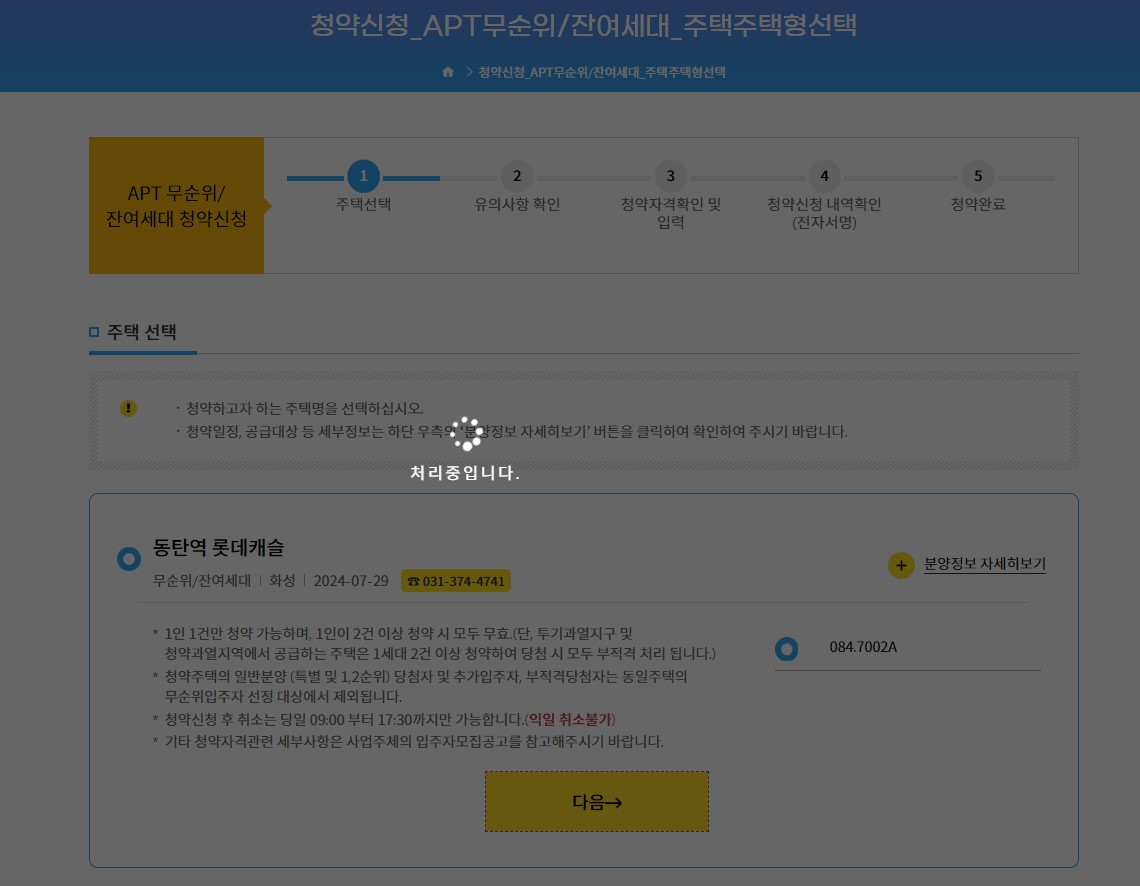Select step 2 유의사항 확인 circle
1140x886 pixels.
[x=517, y=176]
